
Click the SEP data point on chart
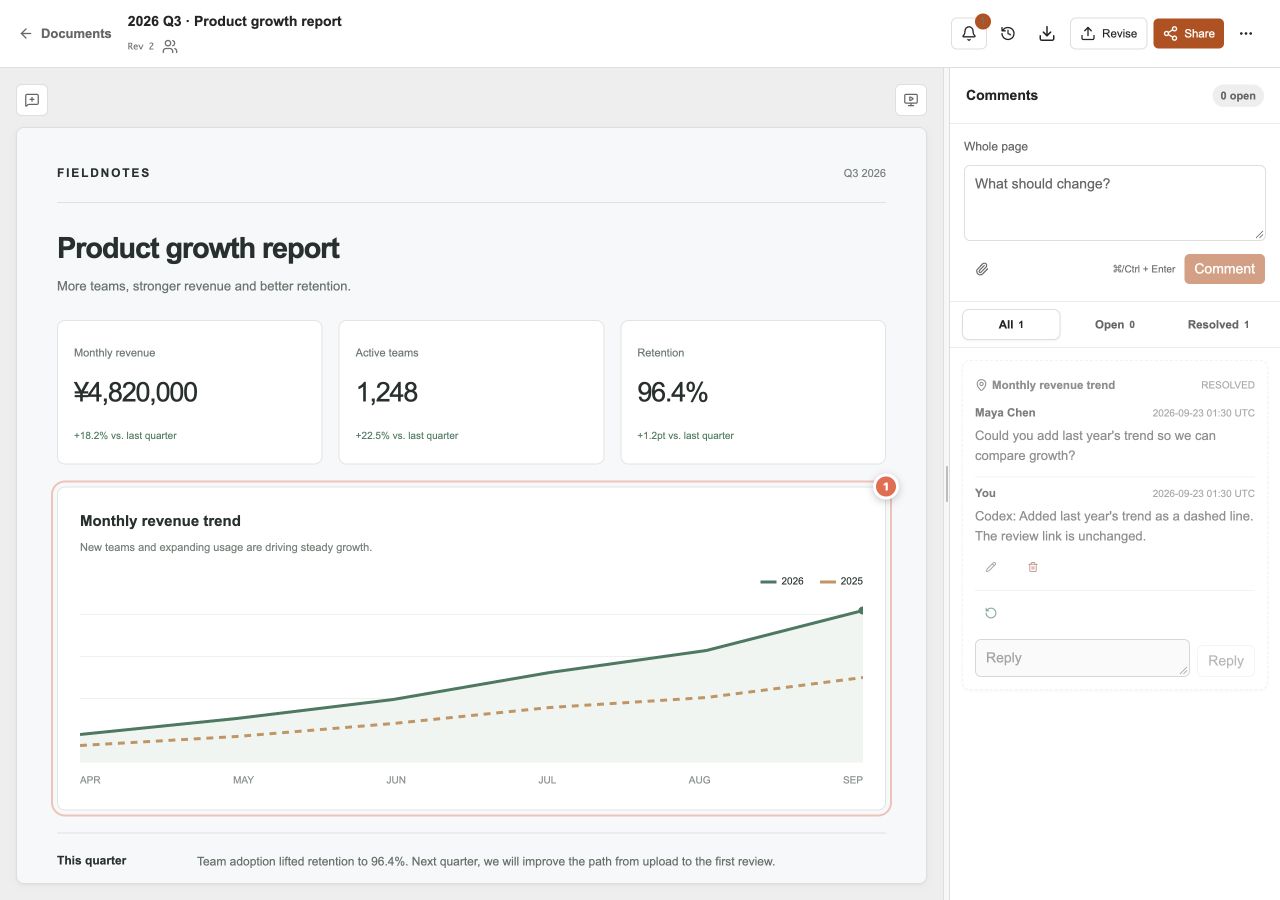pyautogui.click(x=861, y=610)
